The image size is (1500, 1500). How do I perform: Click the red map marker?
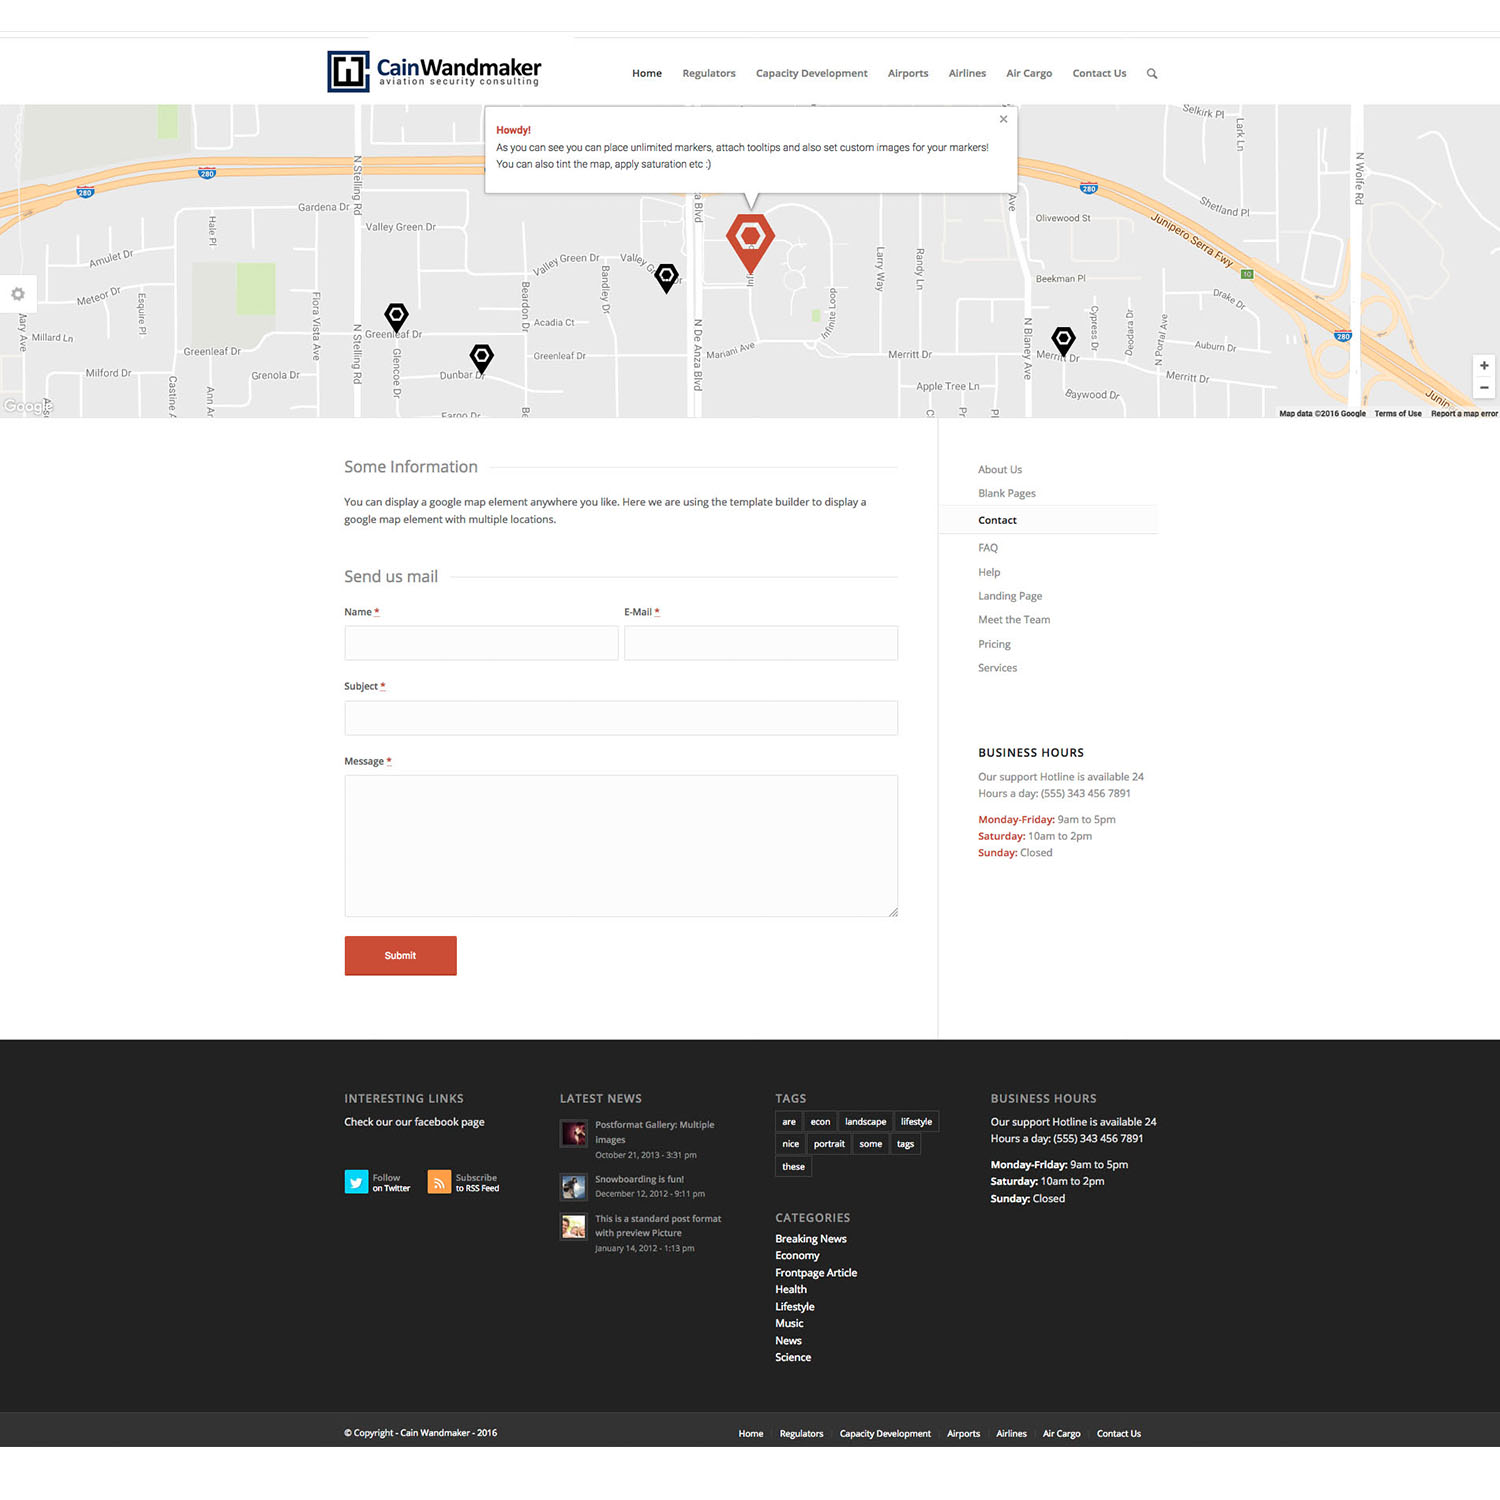pyautogui.click(x=750, y=242)
